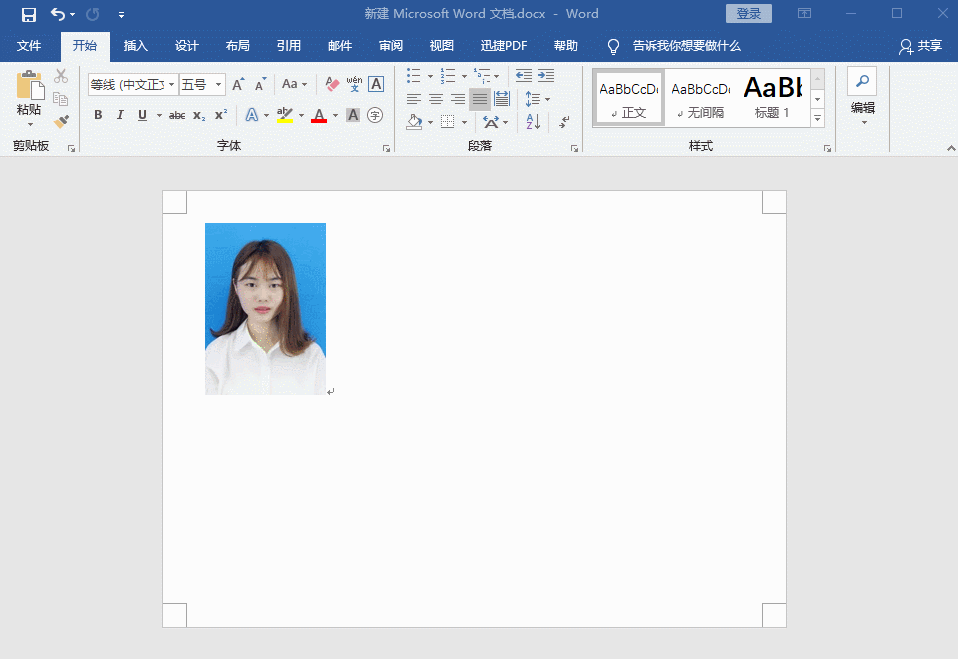
Task: Apply the 正文 style
Action: pyautogui.click(x=629, y=98)
